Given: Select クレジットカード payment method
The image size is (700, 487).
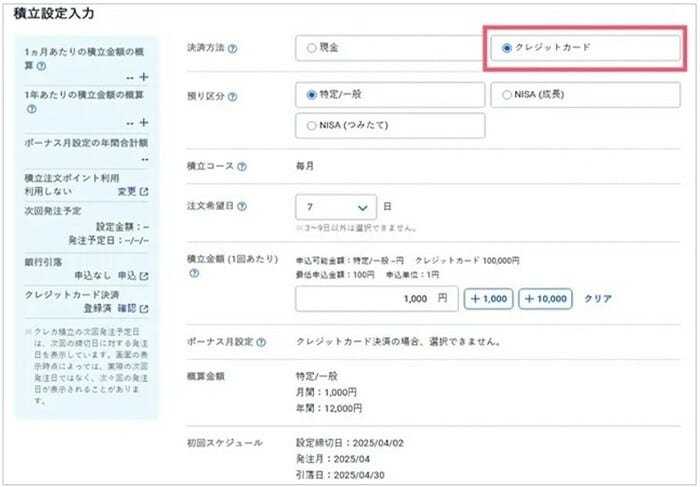Looking at the screenshot, I should click(x=585, y=48).
